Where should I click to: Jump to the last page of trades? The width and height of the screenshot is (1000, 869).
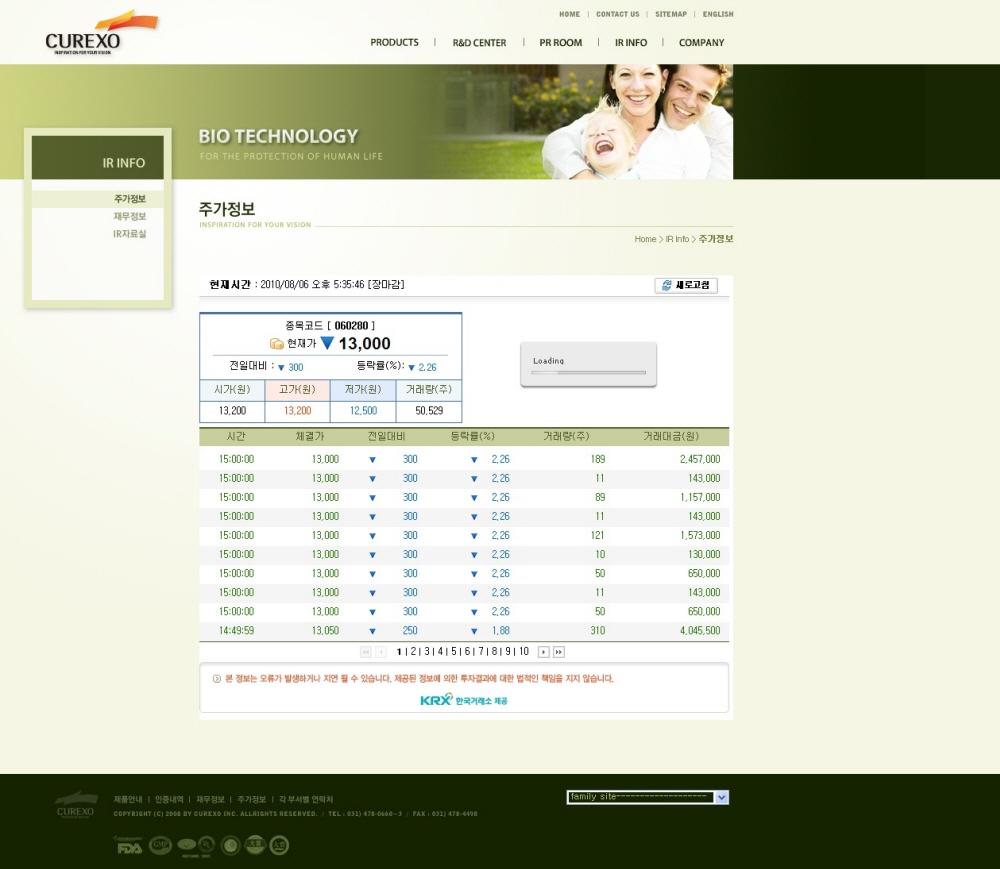pos(559,652)
